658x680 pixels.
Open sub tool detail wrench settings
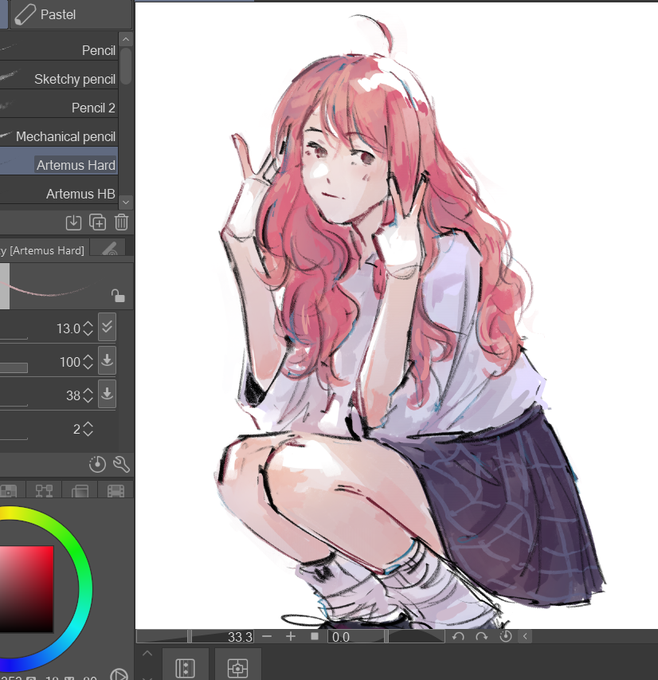pyautogui.click(x=121, y=464)
